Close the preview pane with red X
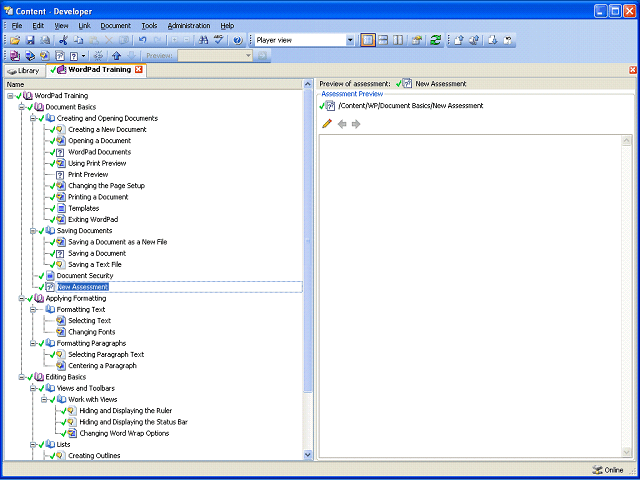Image resolution: width=640 pixels, height=480 pixels. pyautogui.click(x=633, y=70)
